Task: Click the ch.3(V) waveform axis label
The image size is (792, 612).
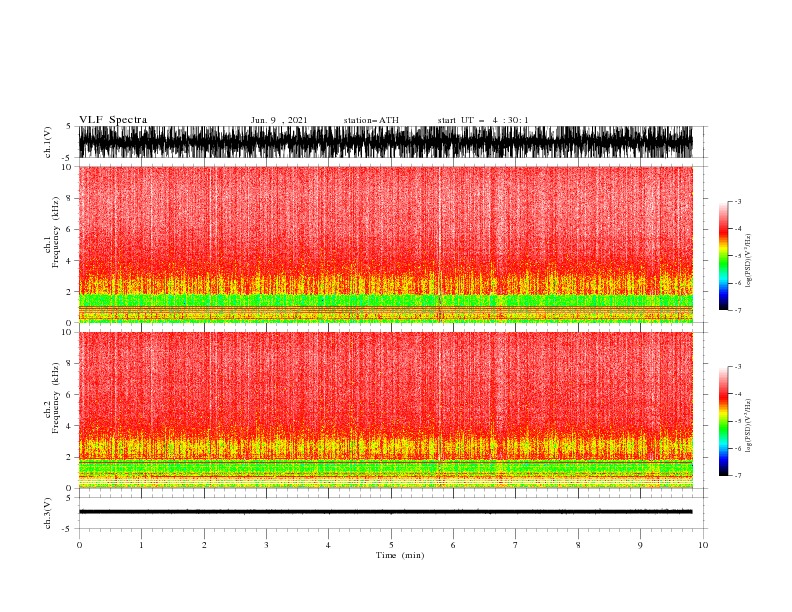Action: 47,513
